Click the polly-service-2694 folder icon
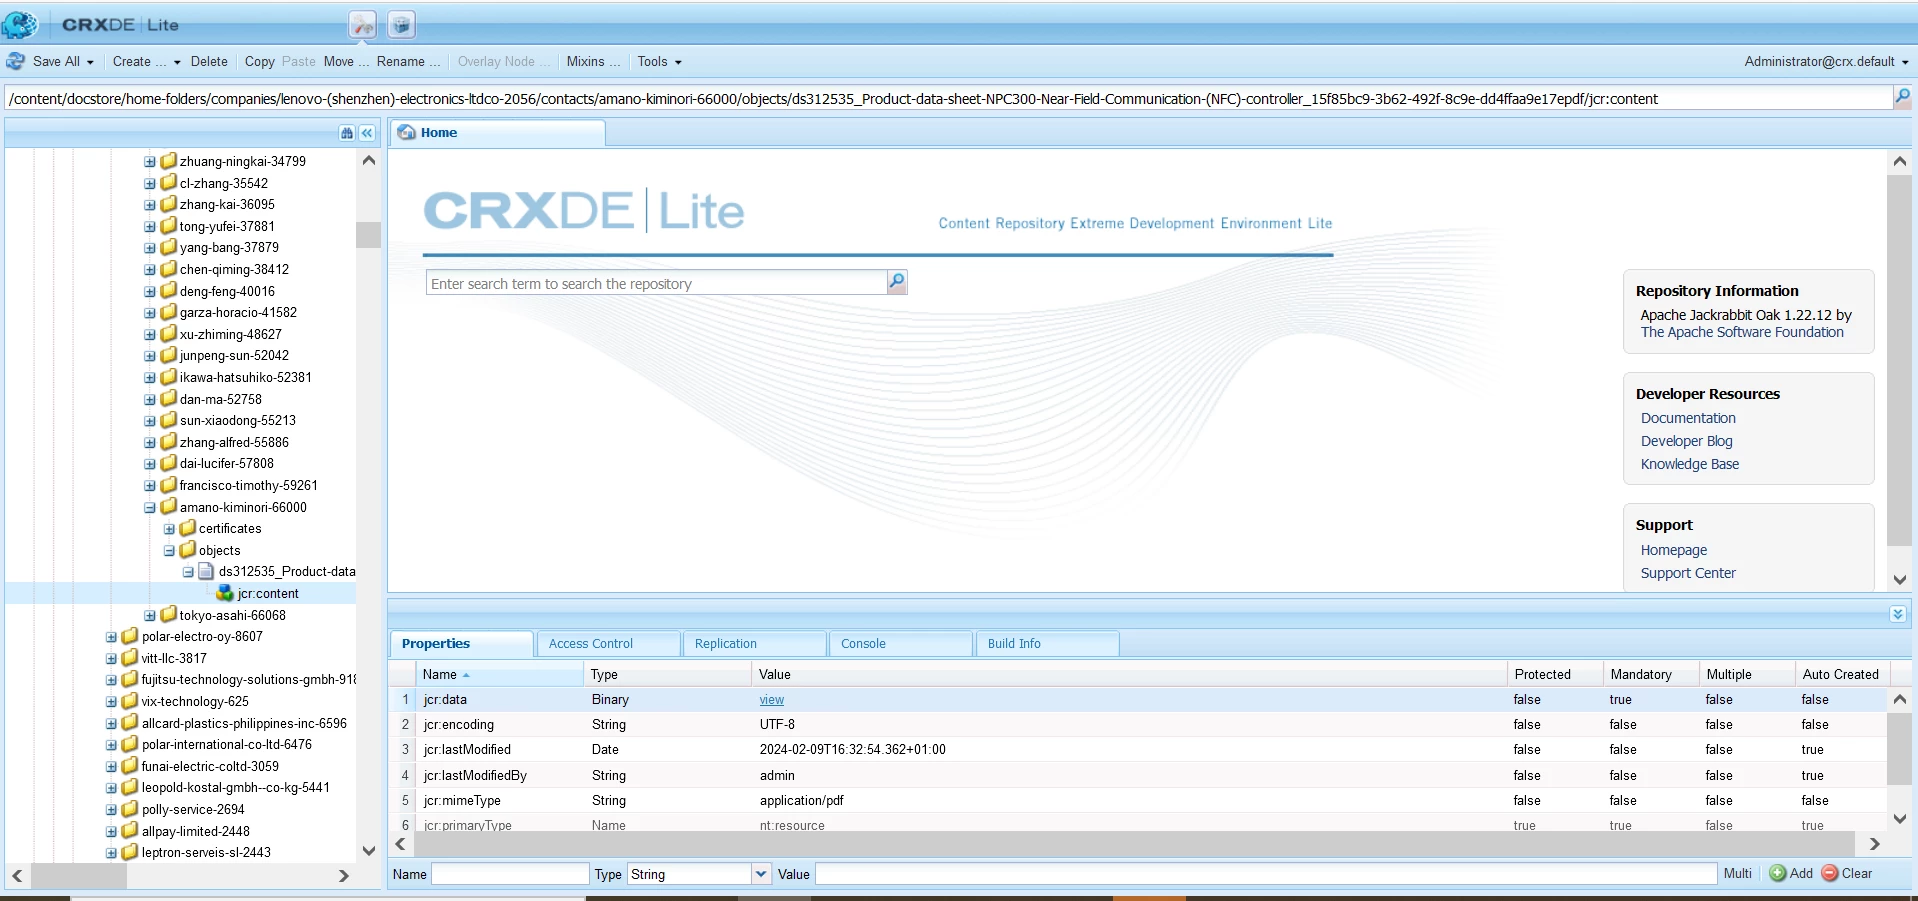This screenshot has width=1918, height=901. 130,809
